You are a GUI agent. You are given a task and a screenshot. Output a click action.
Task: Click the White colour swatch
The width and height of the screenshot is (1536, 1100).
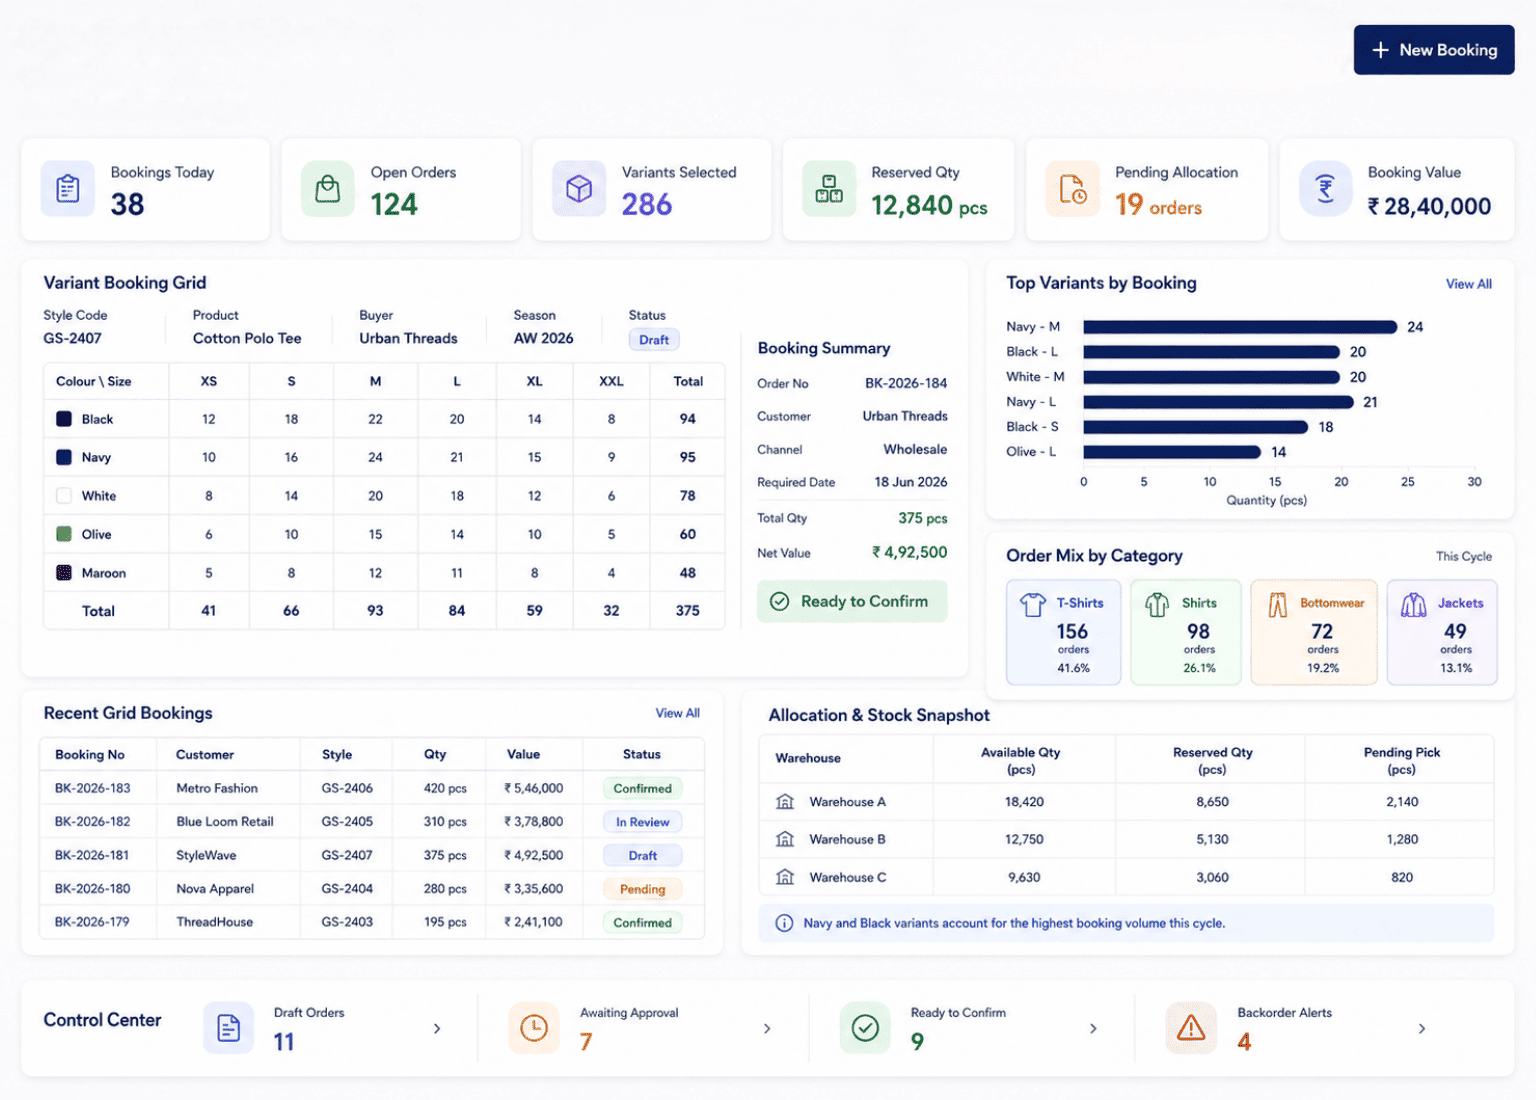(64, 495)
